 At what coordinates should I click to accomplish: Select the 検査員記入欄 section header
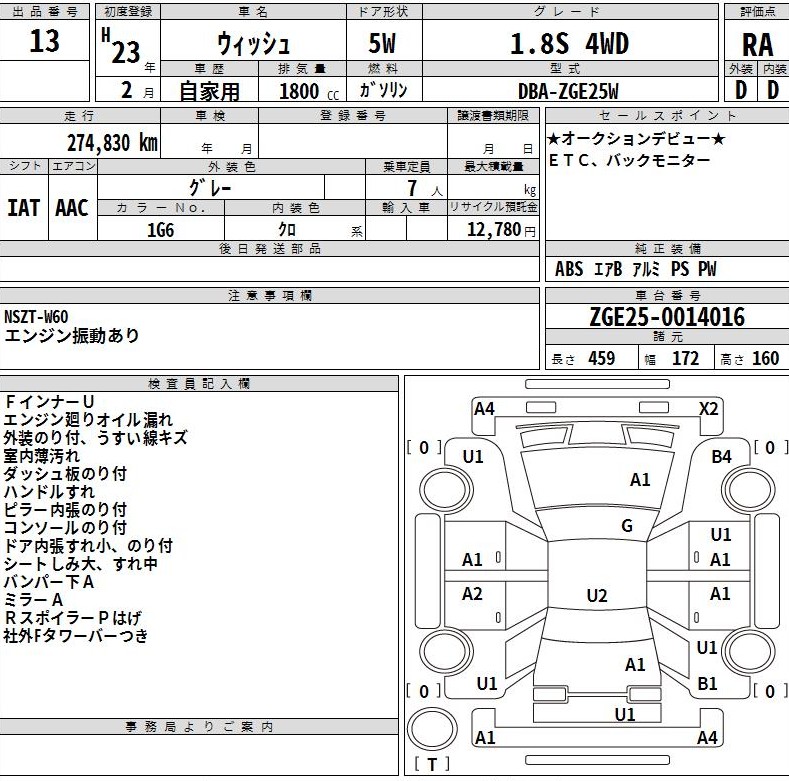coord(199,384)
